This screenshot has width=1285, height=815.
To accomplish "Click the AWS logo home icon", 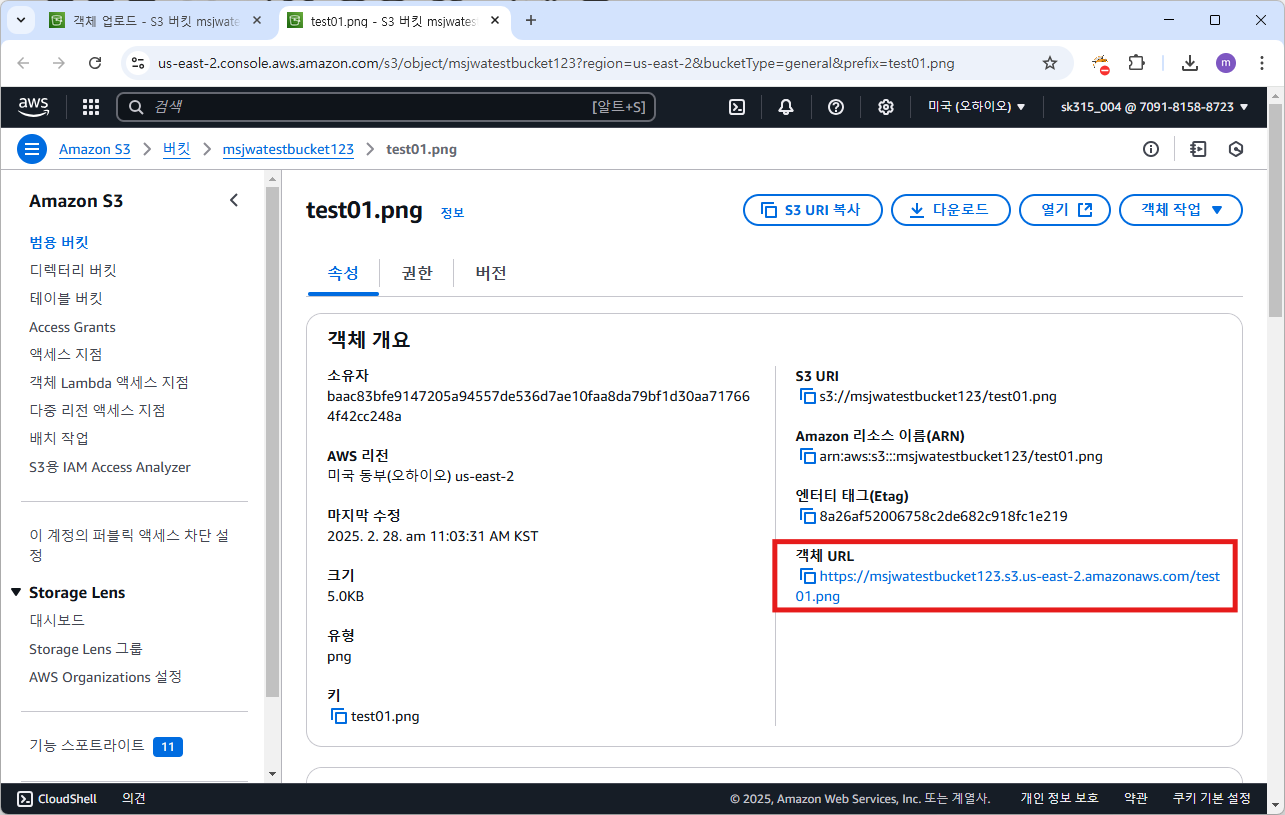I will 36,106.
